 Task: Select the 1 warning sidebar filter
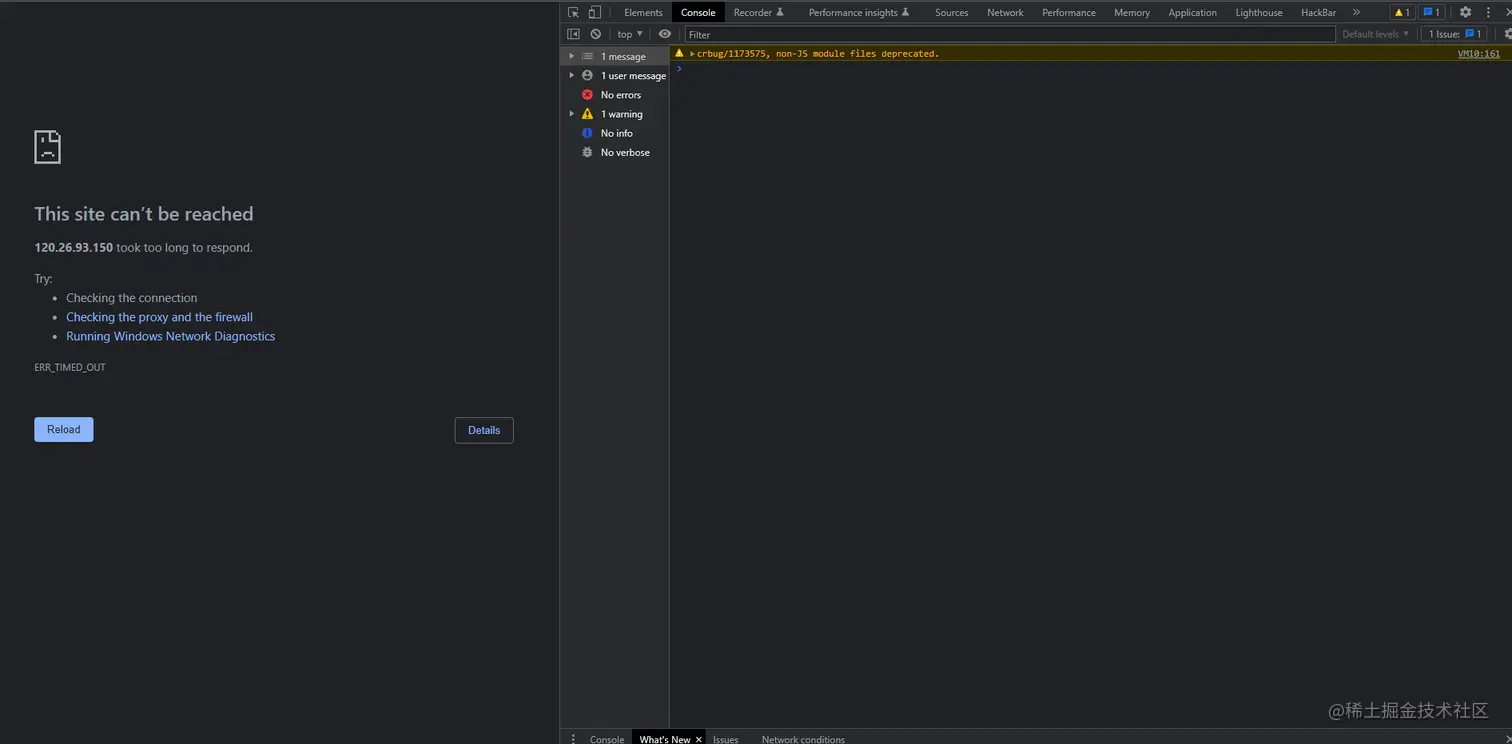[x=615, y=113]
